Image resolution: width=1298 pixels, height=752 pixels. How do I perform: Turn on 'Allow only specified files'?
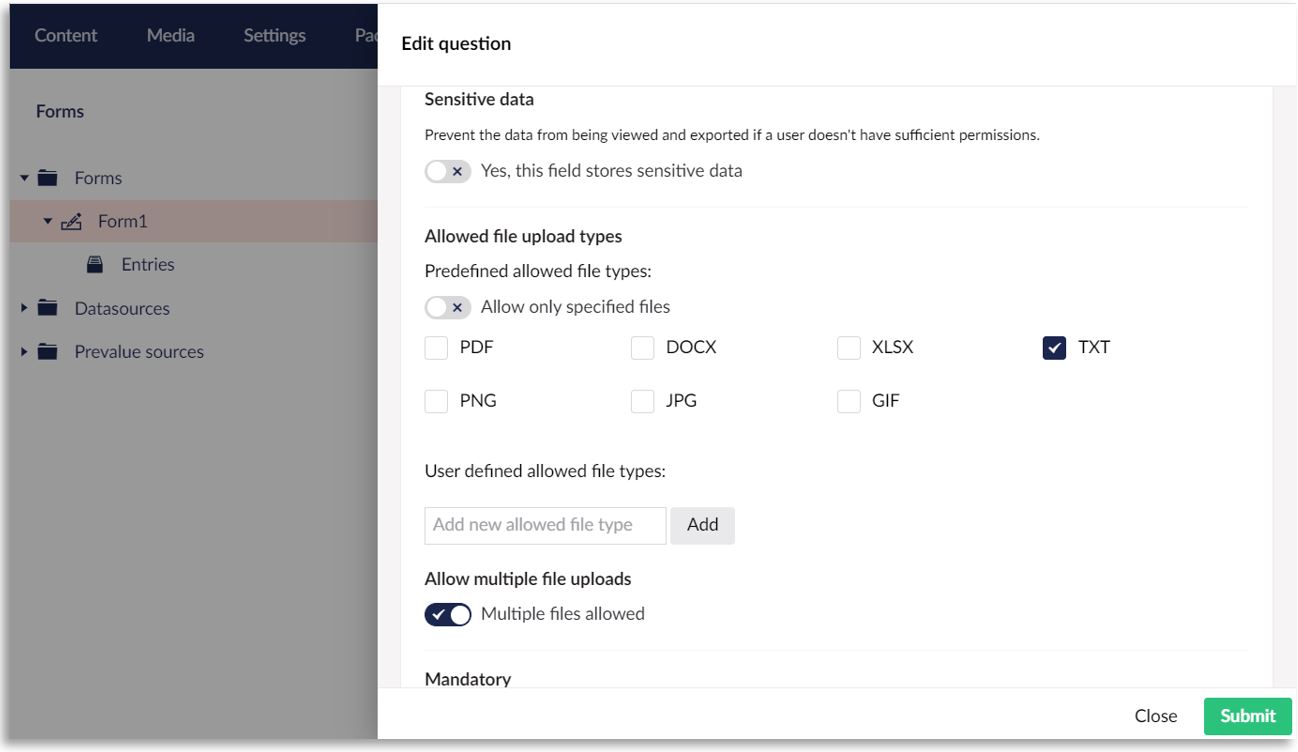click(x=448, y=307)
